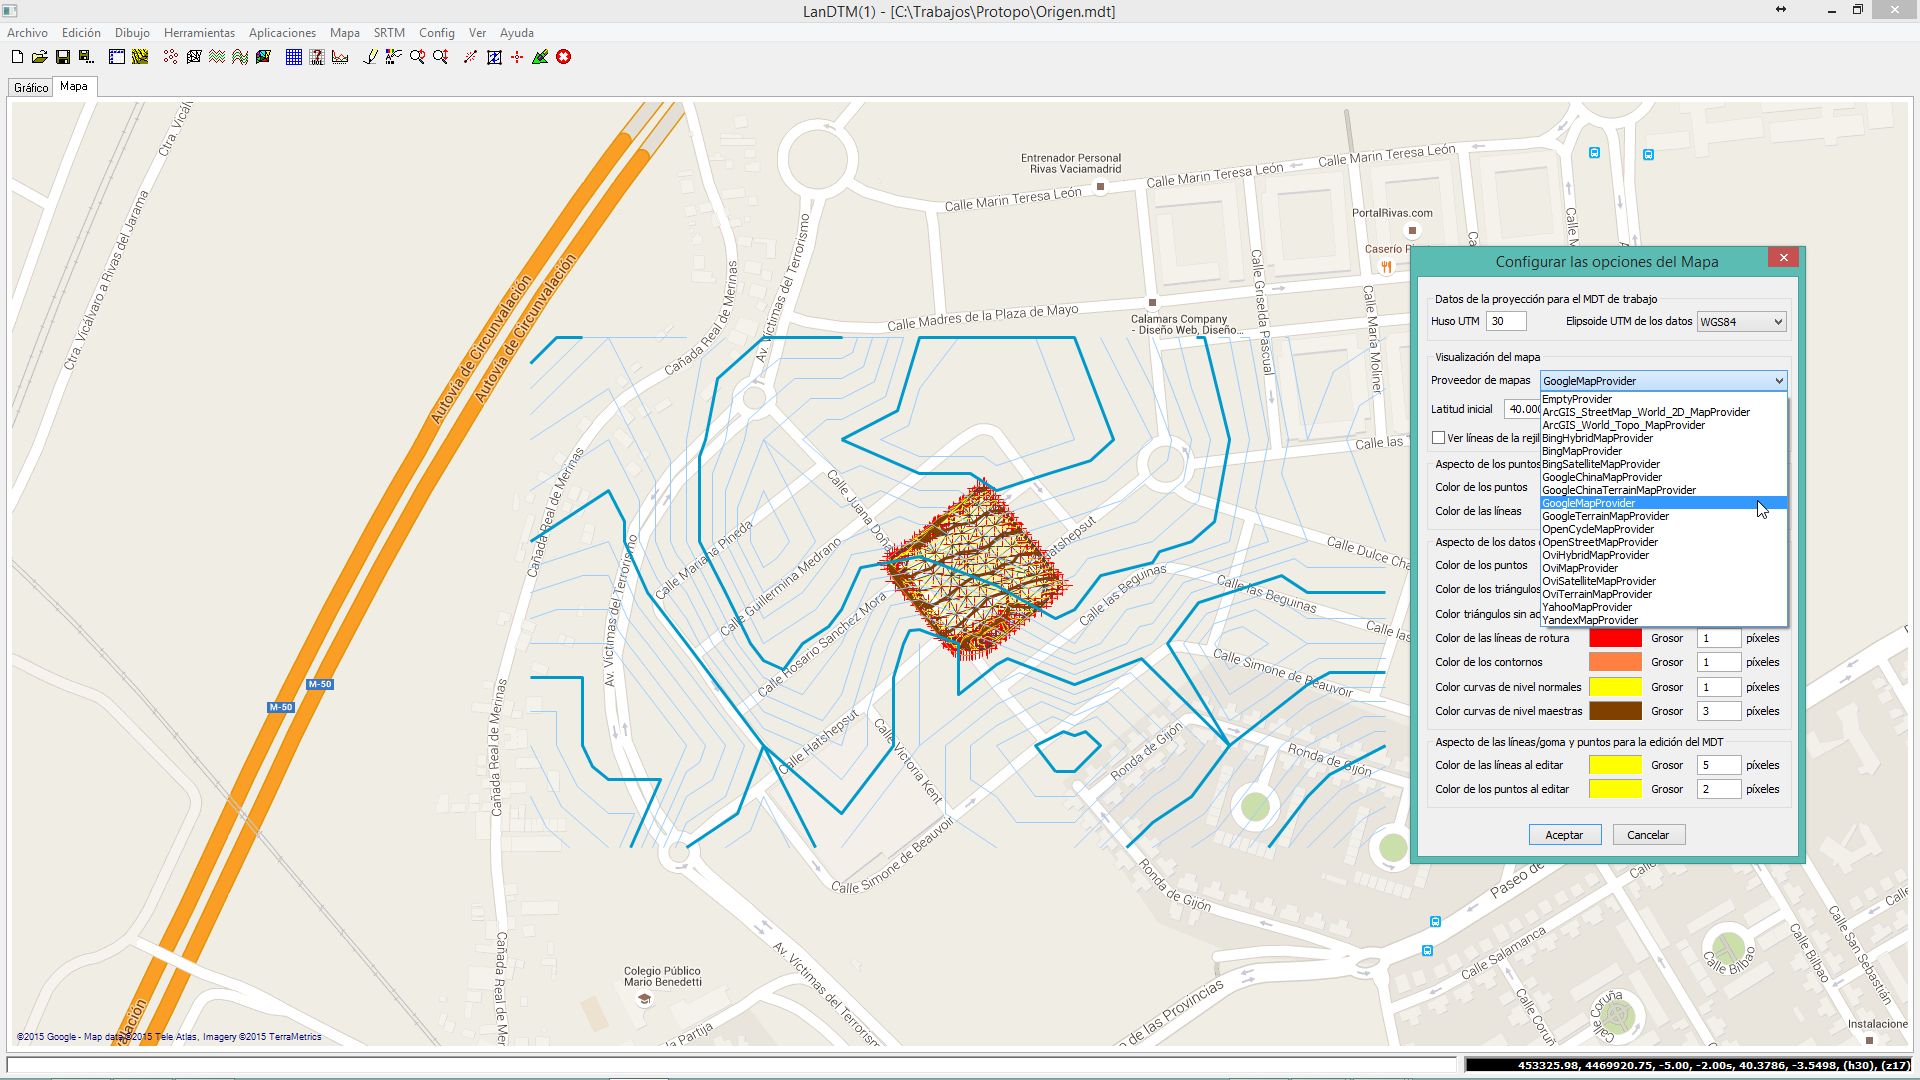Click the Save floppy disk icon
1920x1080 pixels.
click(63, 57)
